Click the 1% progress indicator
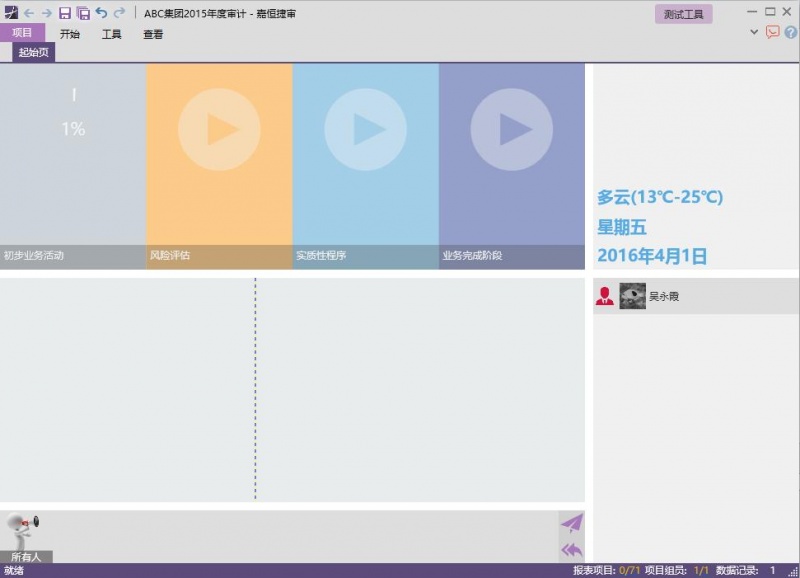The width and height of the screenshot is (800, 578). (x=73, y=129)
